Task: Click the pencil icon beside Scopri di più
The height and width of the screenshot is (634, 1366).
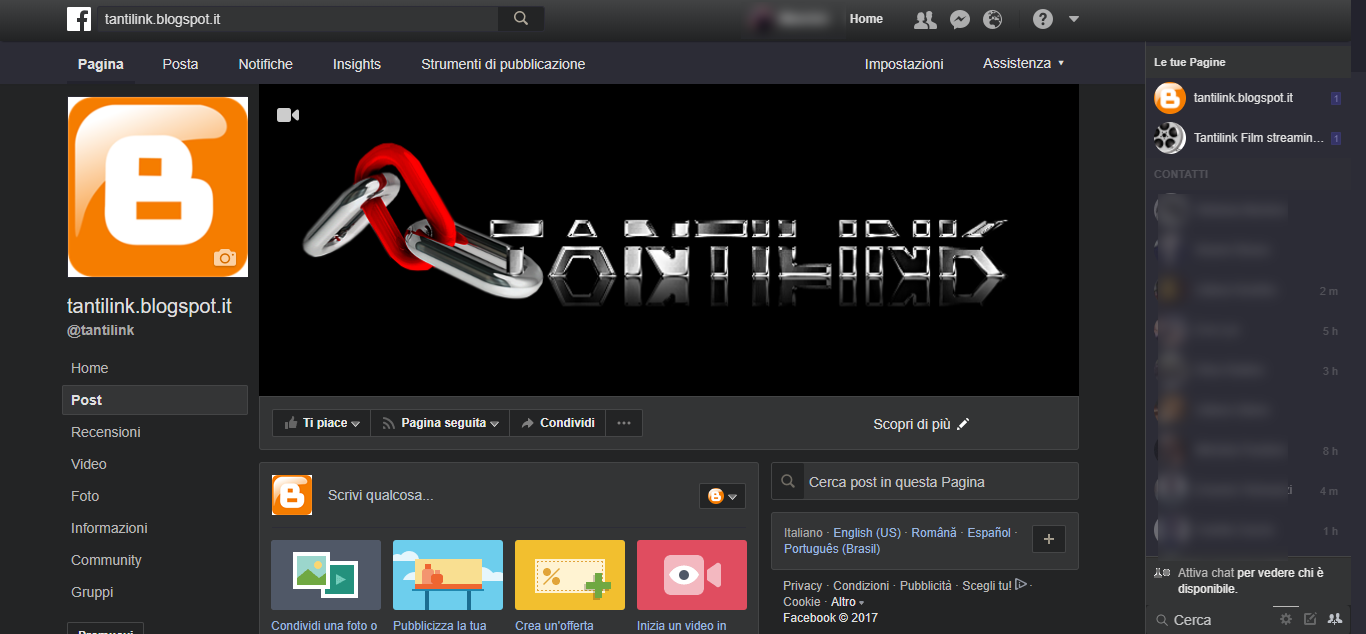Action: coord(963,424)
